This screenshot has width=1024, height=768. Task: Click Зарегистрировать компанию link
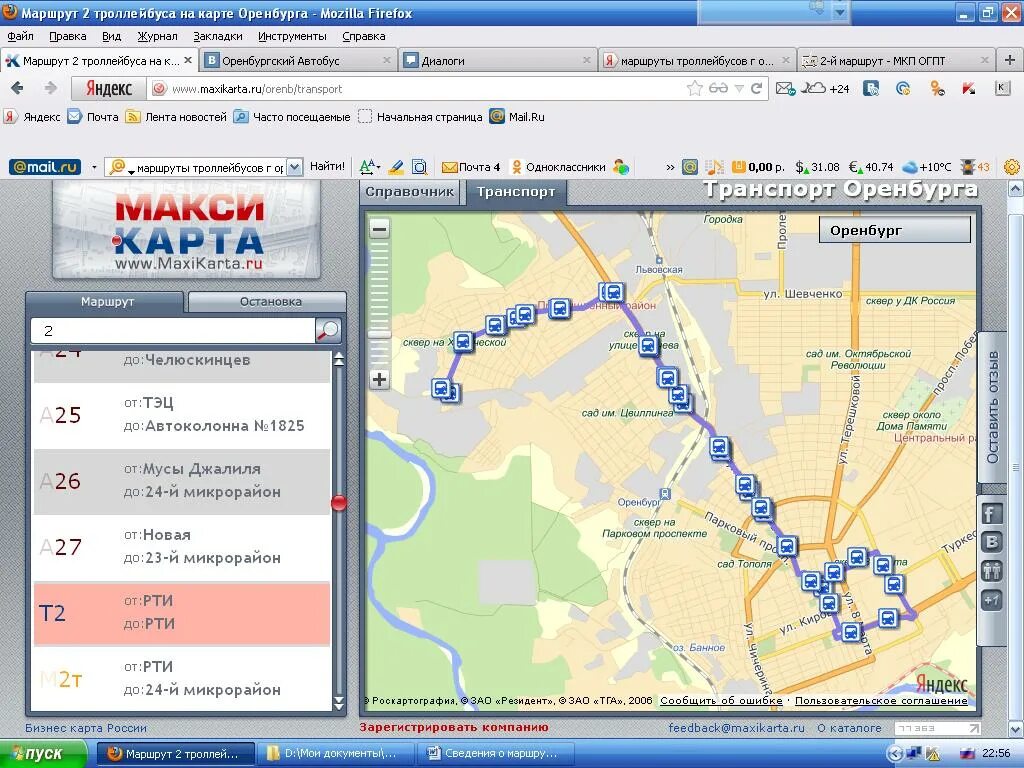pos(454,727)
